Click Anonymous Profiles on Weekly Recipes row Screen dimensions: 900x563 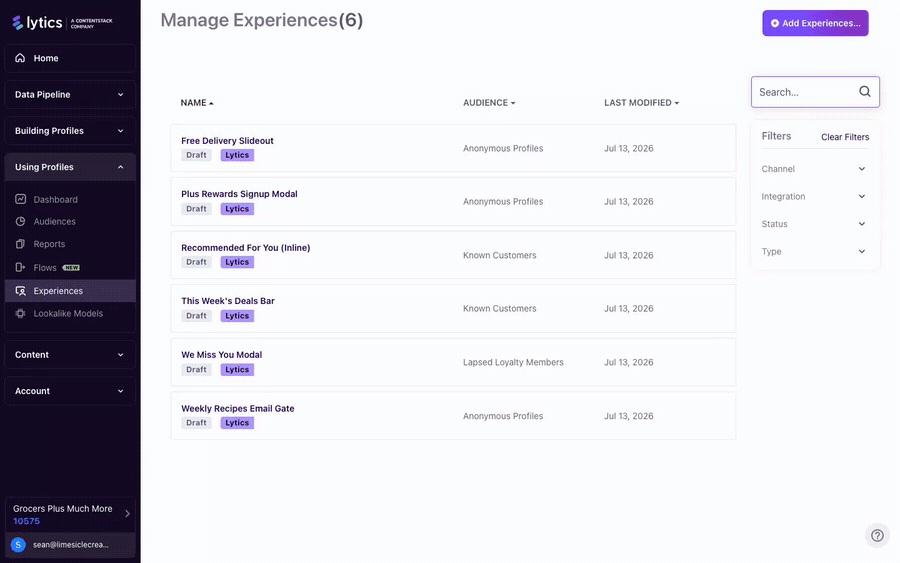(x=503, y=416)
